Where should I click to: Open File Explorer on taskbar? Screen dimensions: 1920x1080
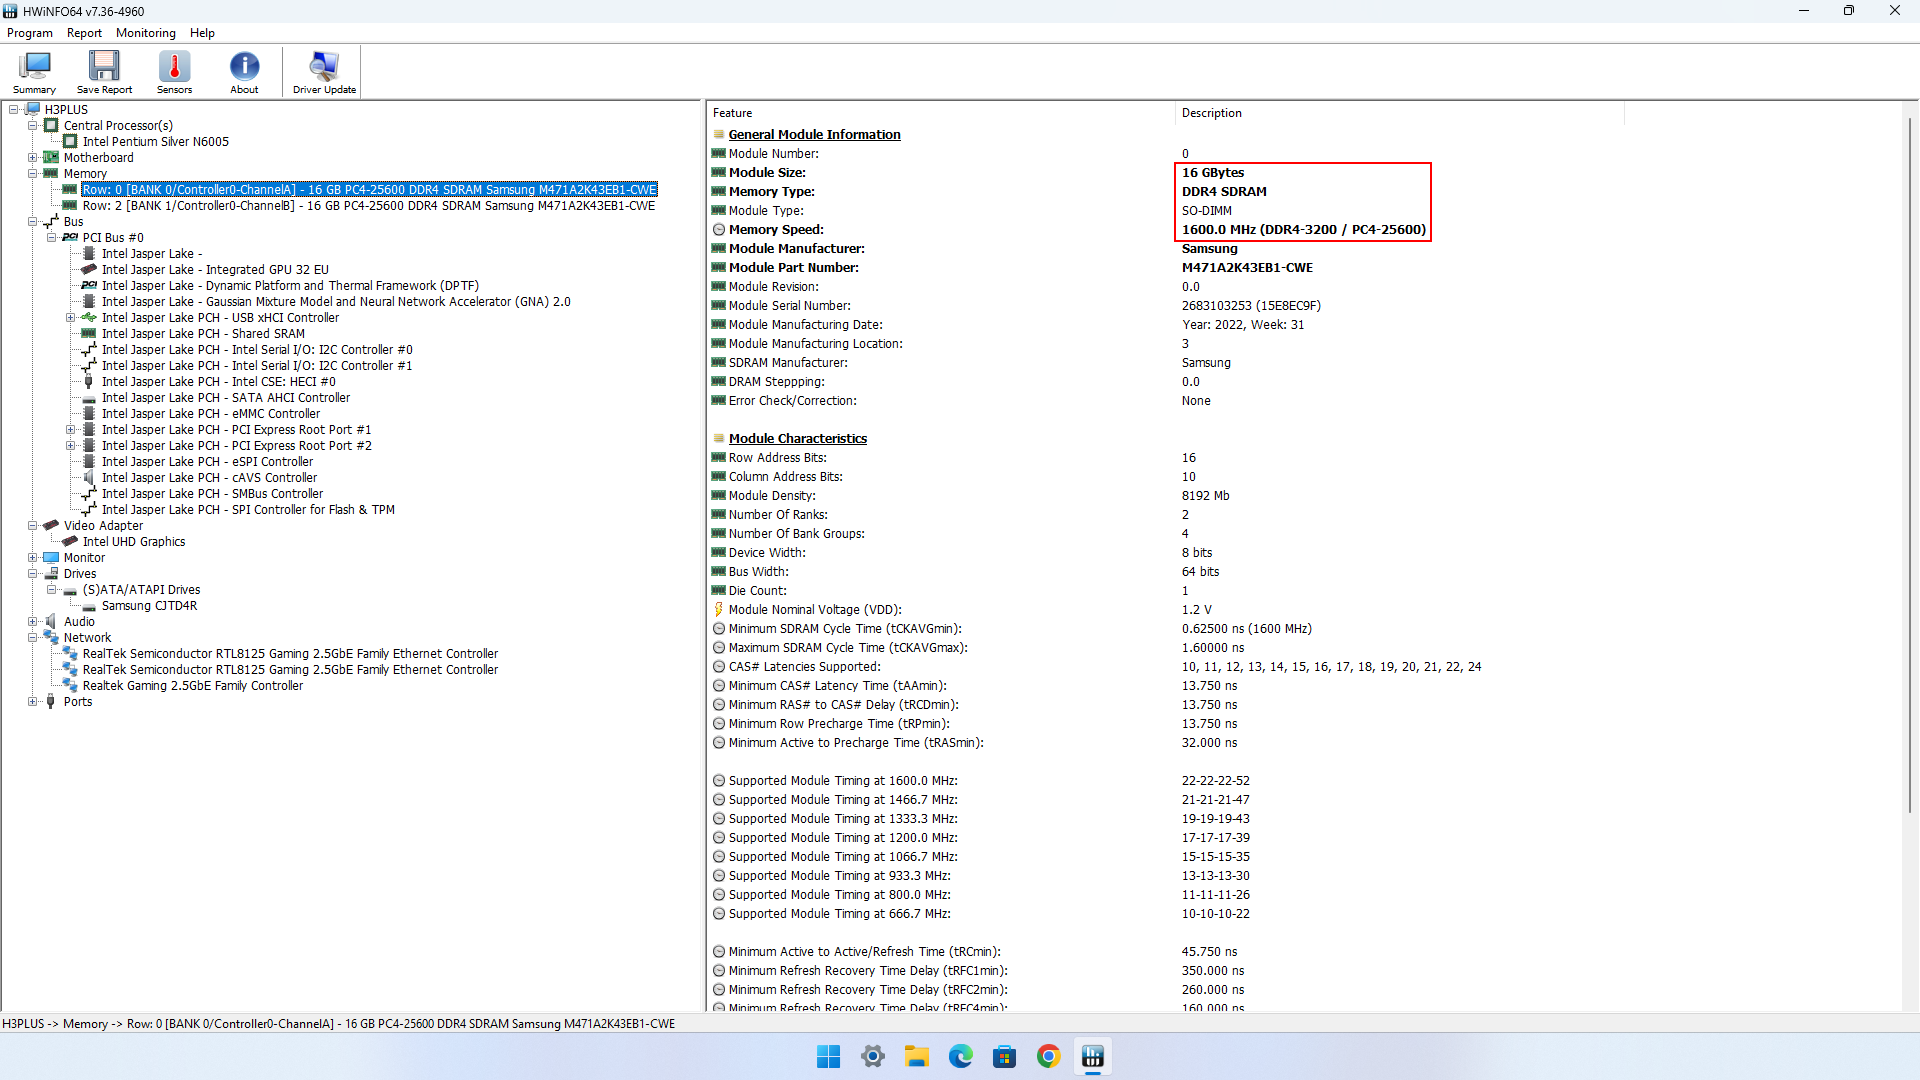click(917, 1056)
